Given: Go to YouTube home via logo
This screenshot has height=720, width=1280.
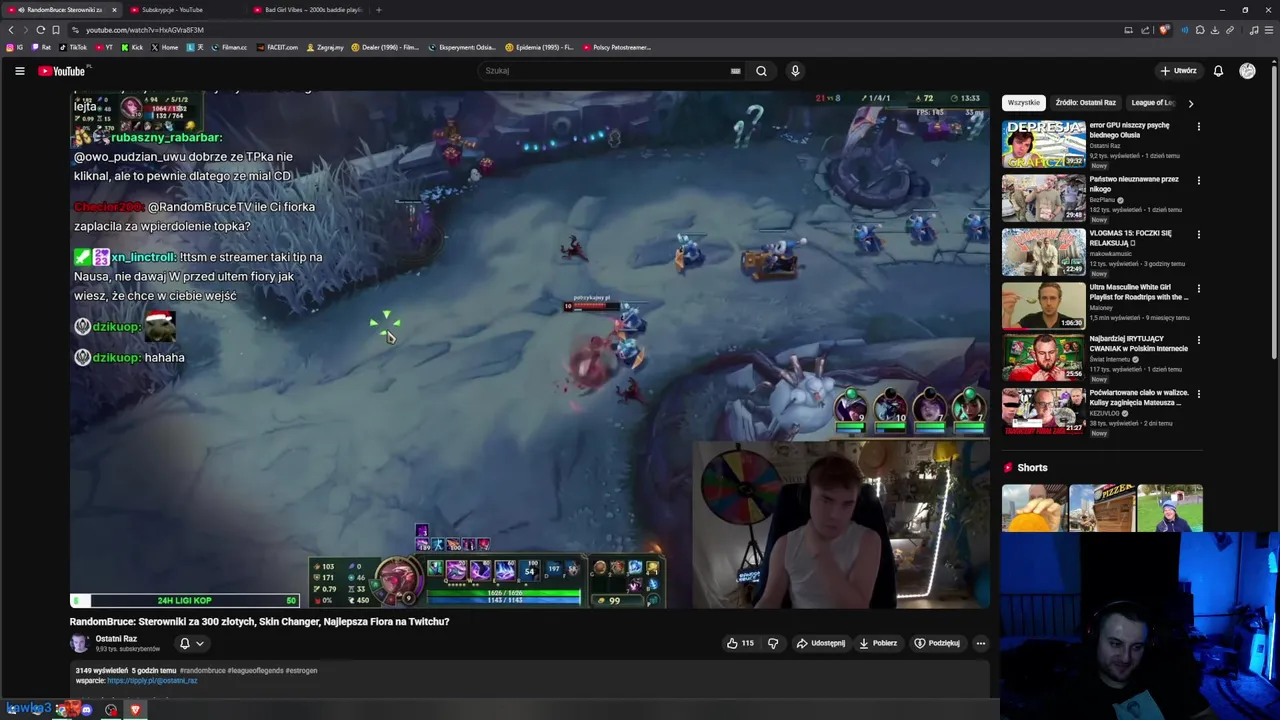Looking at the screenshot, I should tap(62, 71).
